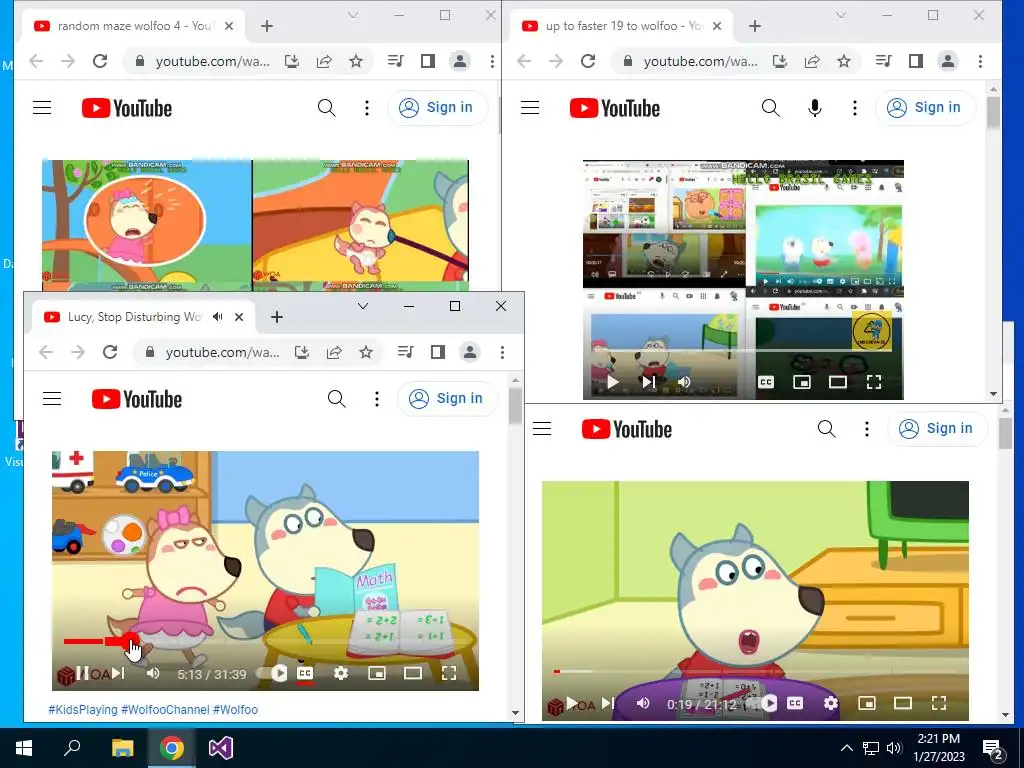Toggle autoplay on the 21:12 video player

click(x=763, y=703)
